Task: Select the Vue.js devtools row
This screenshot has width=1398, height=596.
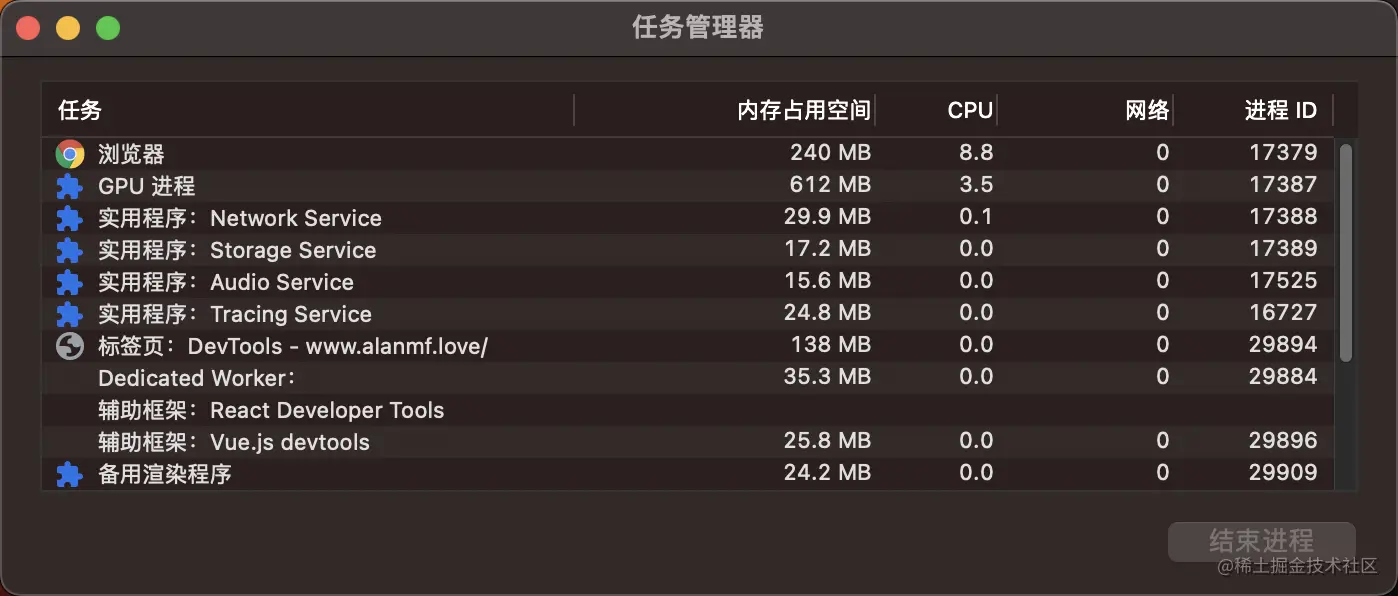Action: [x=234, y=442]
